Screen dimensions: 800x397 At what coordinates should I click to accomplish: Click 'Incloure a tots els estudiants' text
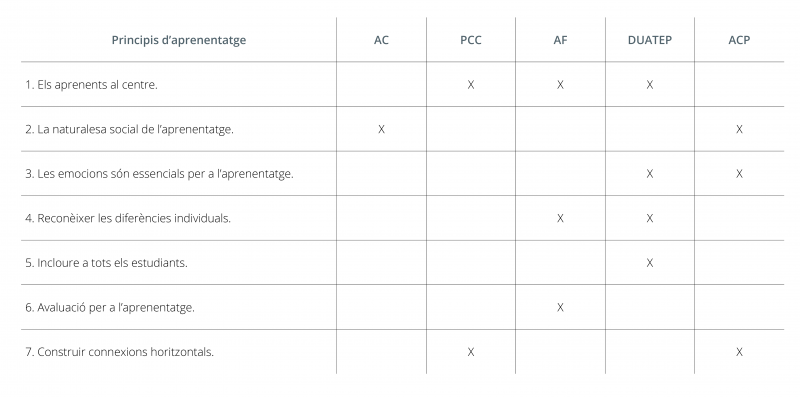(106, 263)
